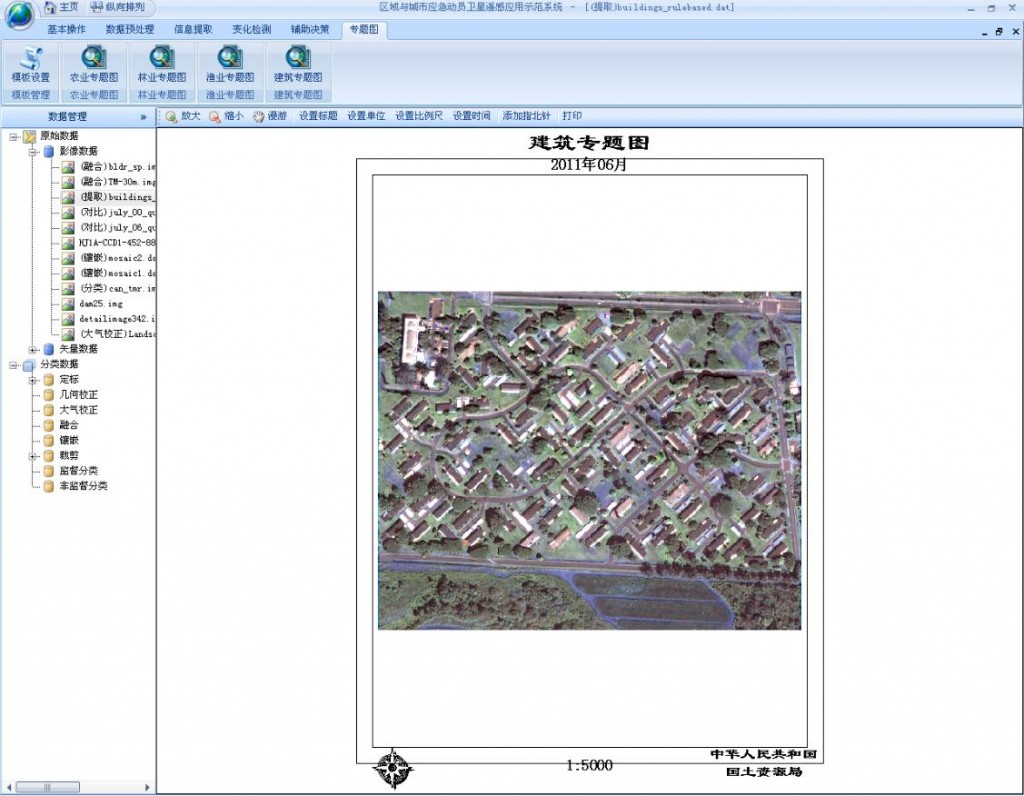Switch to the 数据预处理 tab
Viewport: 1024px width, 796px height.
pos(130,29)
